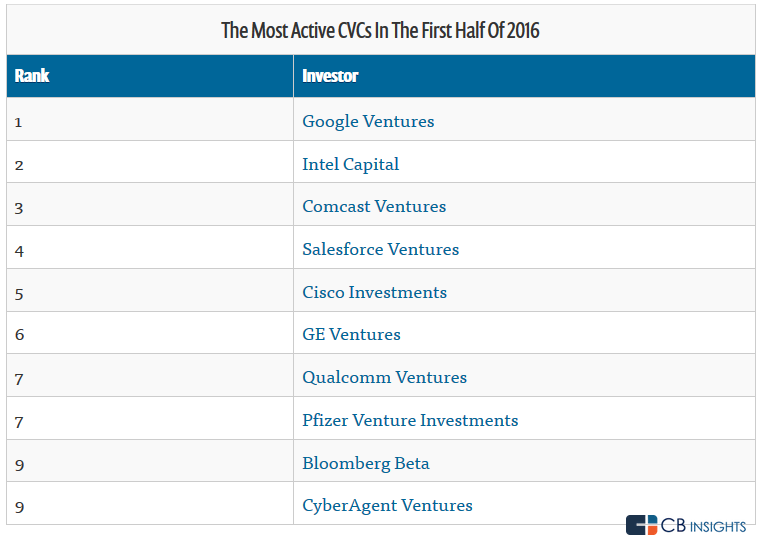
Task: Open the Qualcomm Ventures link
Action: pyautogui.click(x=384, y=377)
